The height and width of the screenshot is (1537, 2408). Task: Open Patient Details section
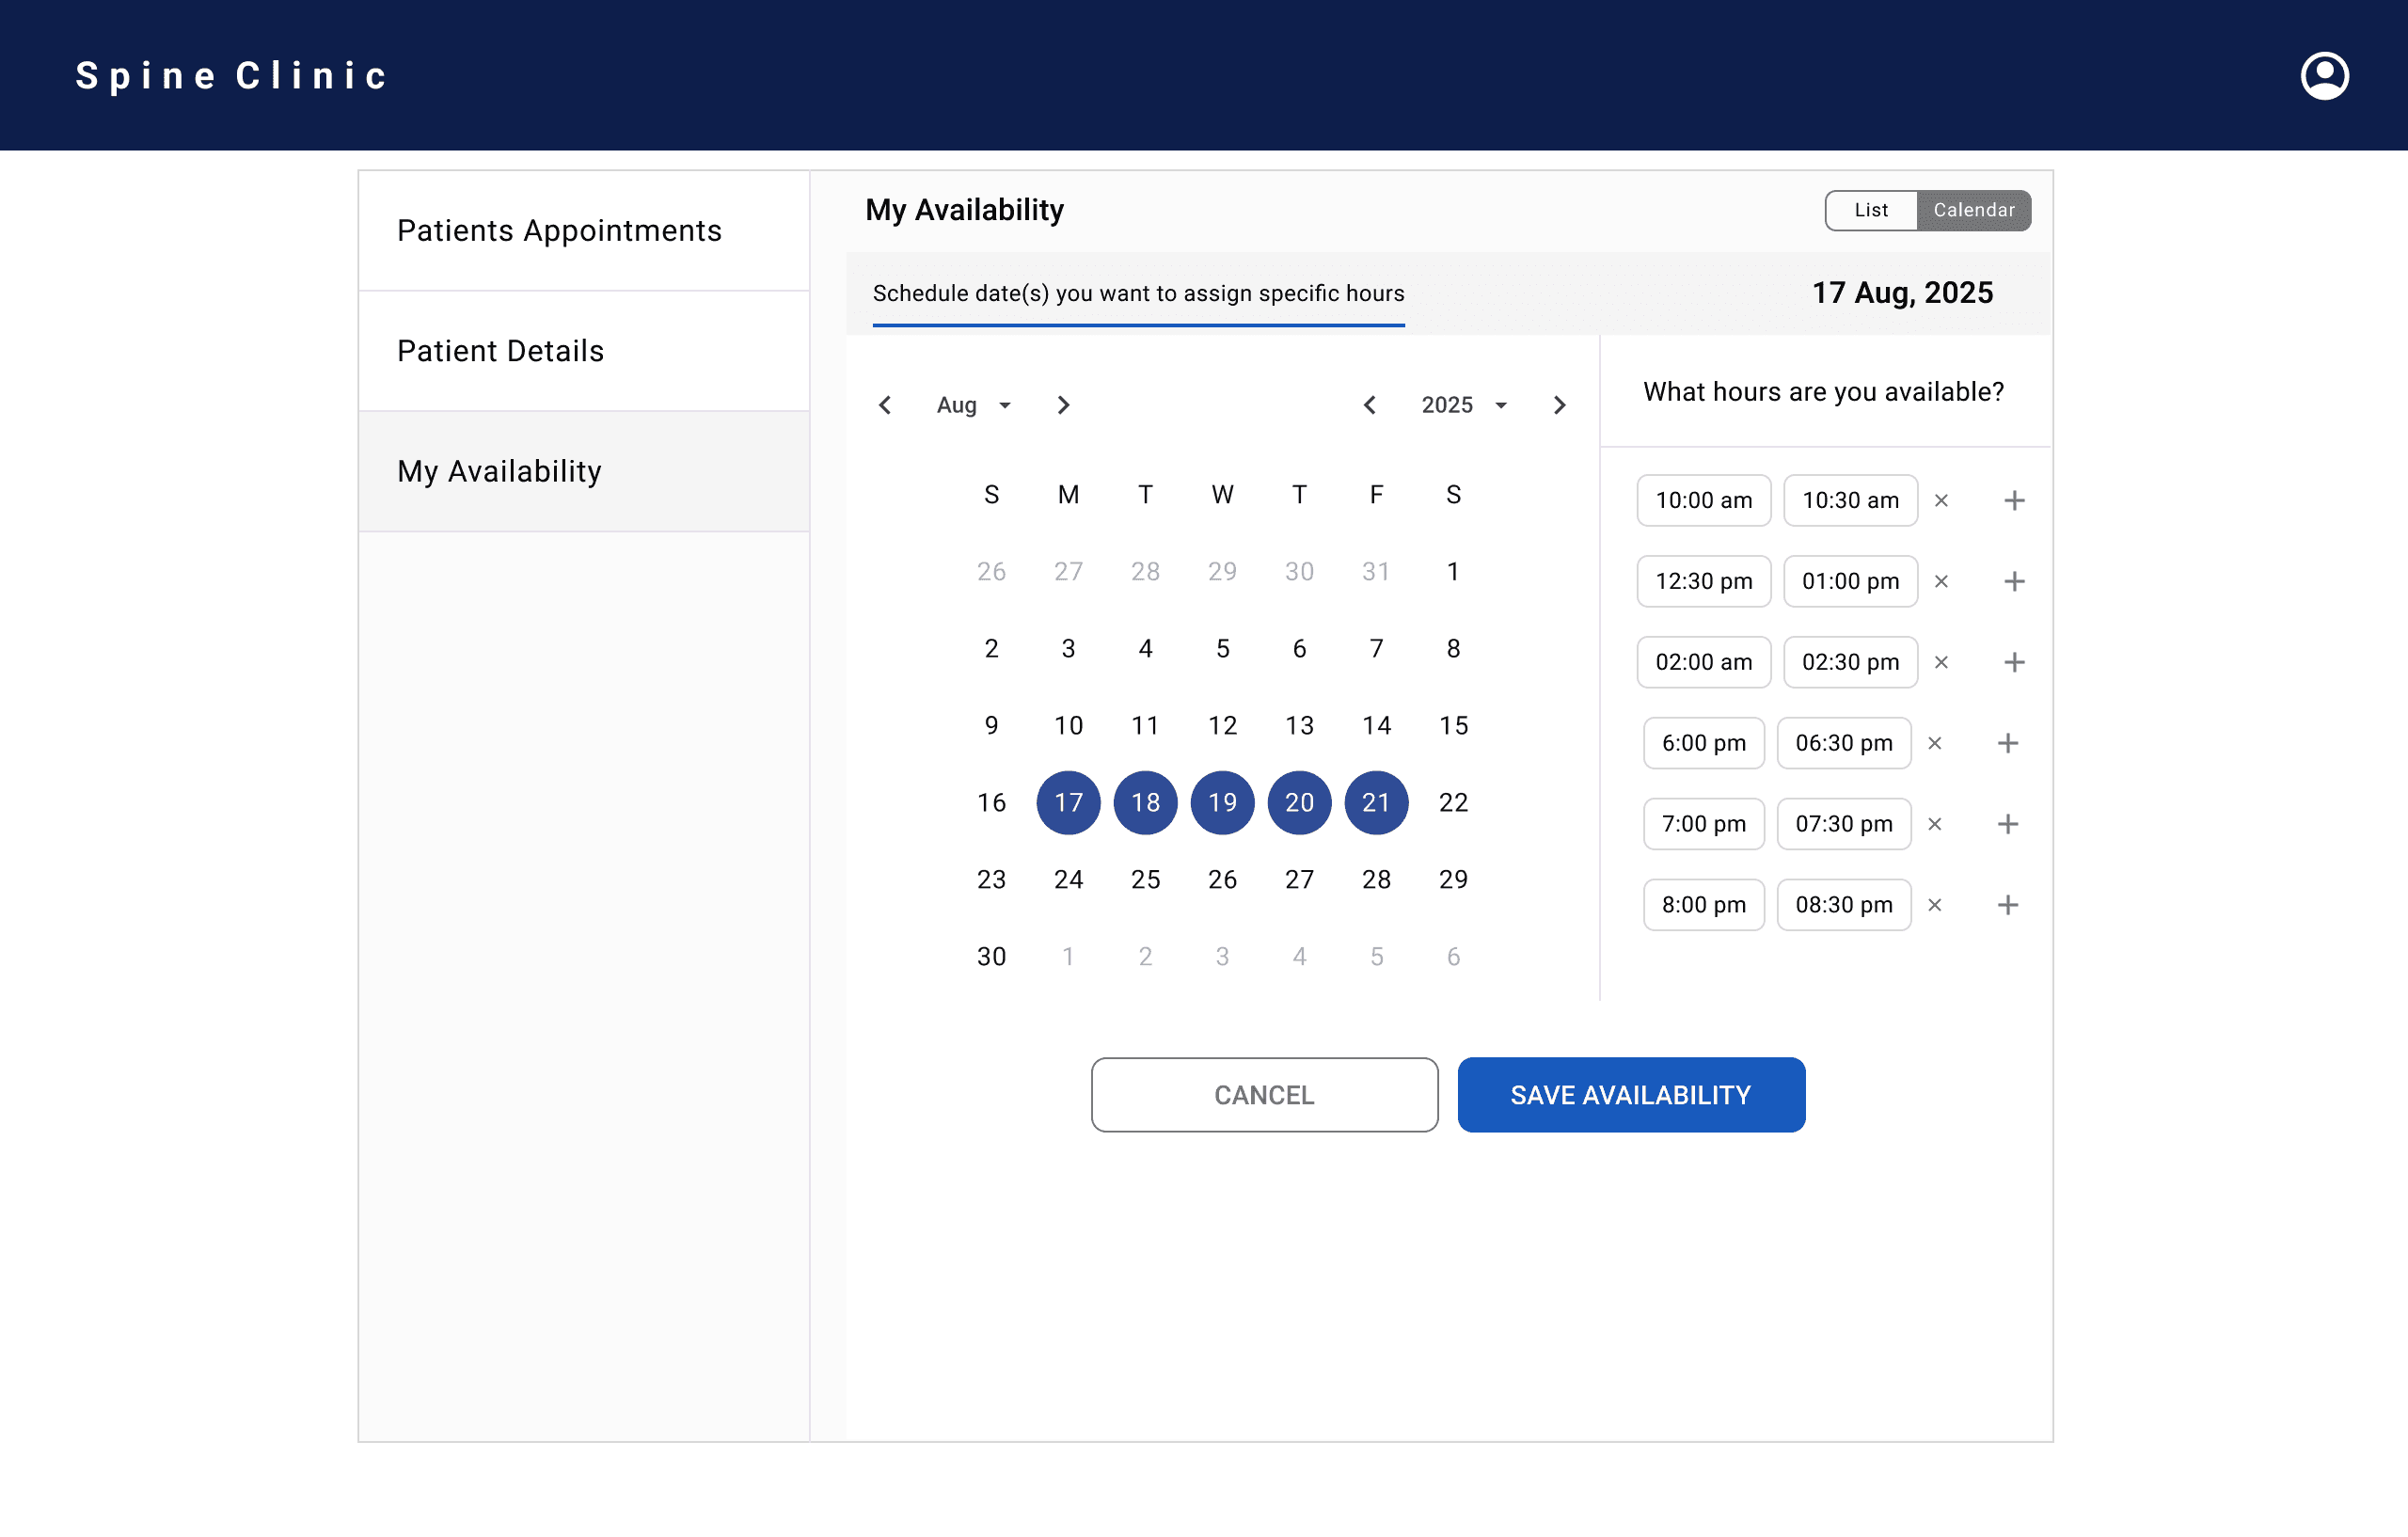500,351
